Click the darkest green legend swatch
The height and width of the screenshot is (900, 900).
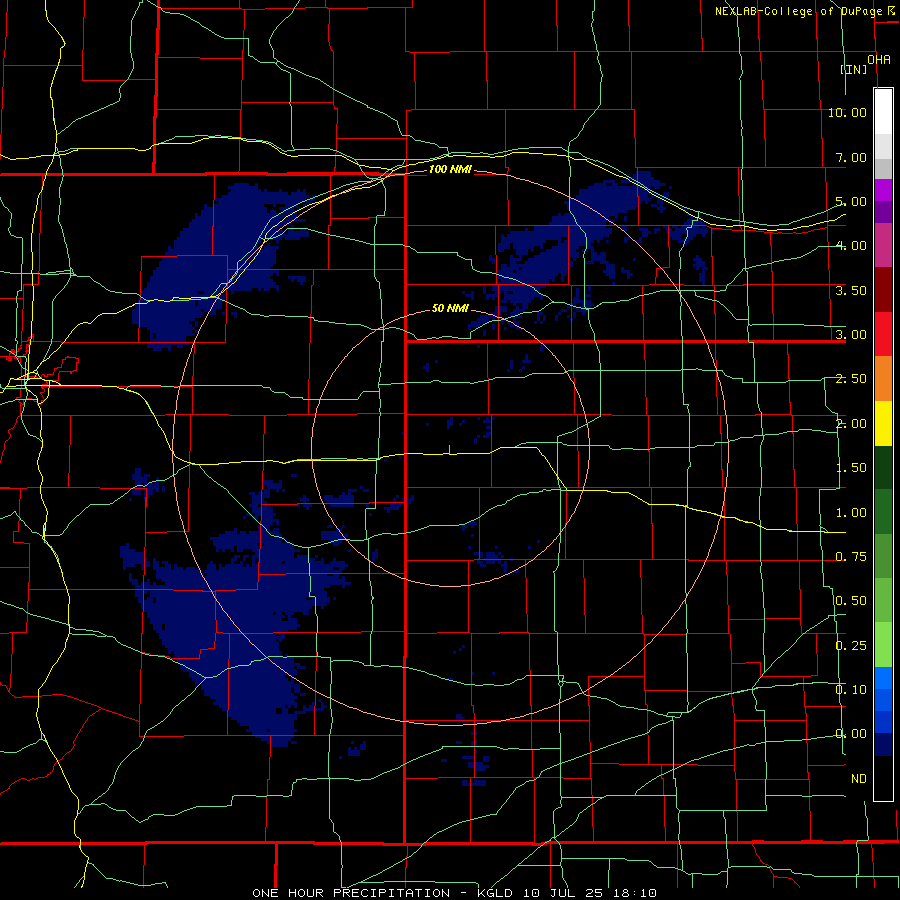883,467
